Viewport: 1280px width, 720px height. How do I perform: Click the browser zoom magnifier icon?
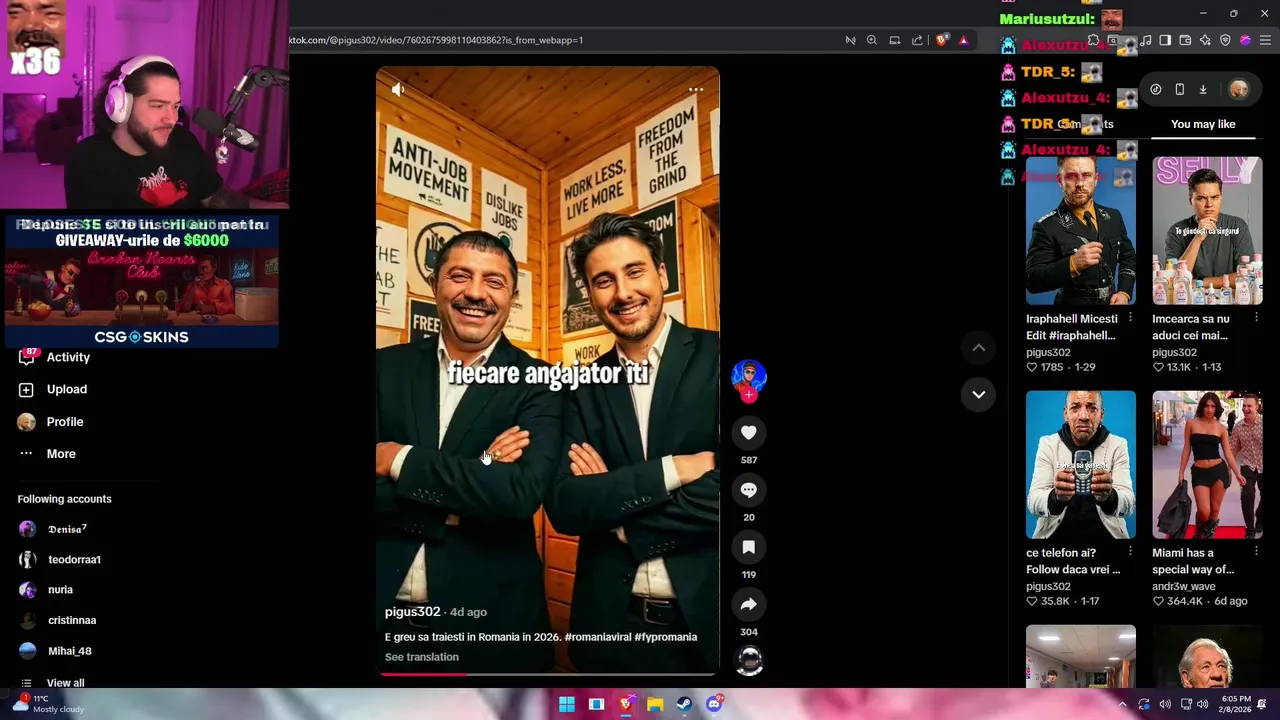[872, 40]
